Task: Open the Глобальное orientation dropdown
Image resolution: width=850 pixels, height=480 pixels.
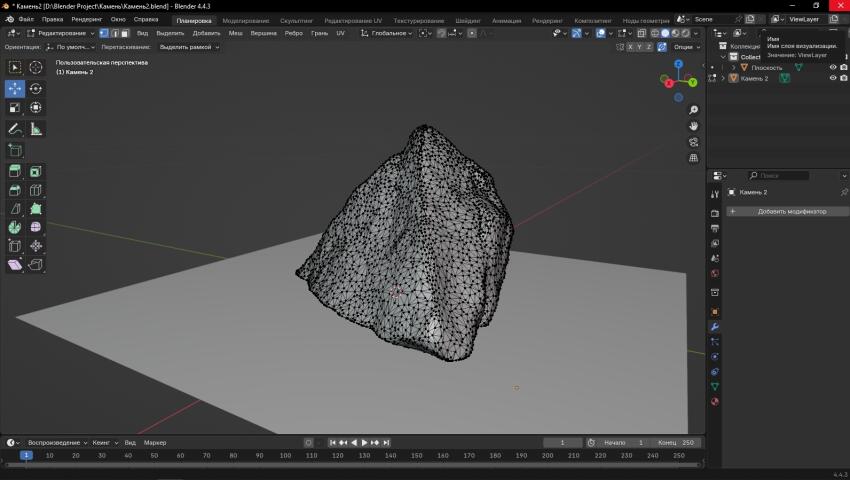Action: pyautogui.click(x=387, y=33)
